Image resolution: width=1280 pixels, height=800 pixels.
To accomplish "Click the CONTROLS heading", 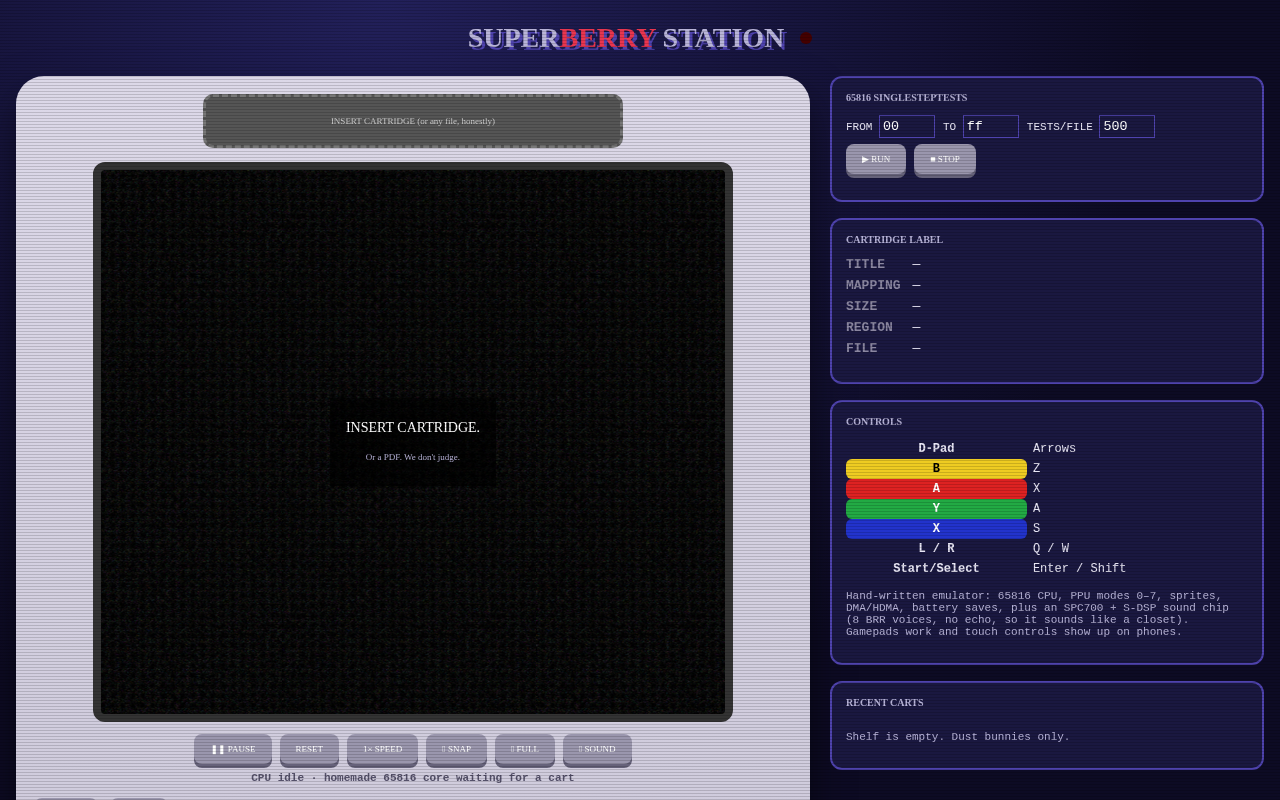I will (x=874, y=421).
